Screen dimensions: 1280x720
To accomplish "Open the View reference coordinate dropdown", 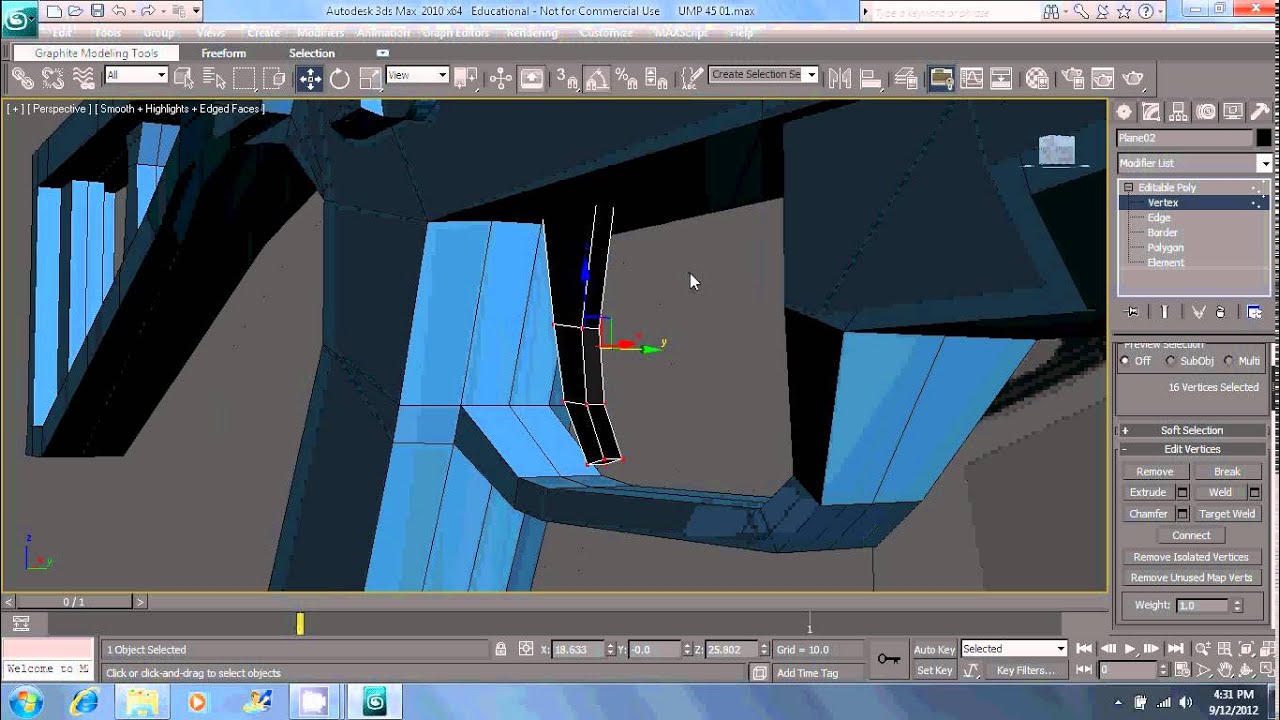I will click(417, 75).
